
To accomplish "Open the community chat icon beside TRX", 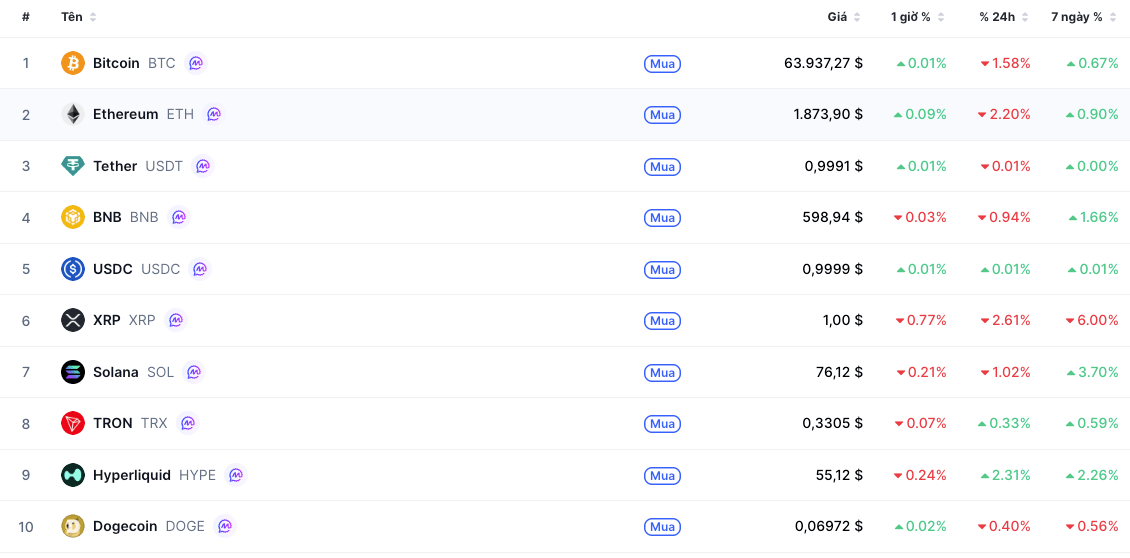I will tap(187, 423).
